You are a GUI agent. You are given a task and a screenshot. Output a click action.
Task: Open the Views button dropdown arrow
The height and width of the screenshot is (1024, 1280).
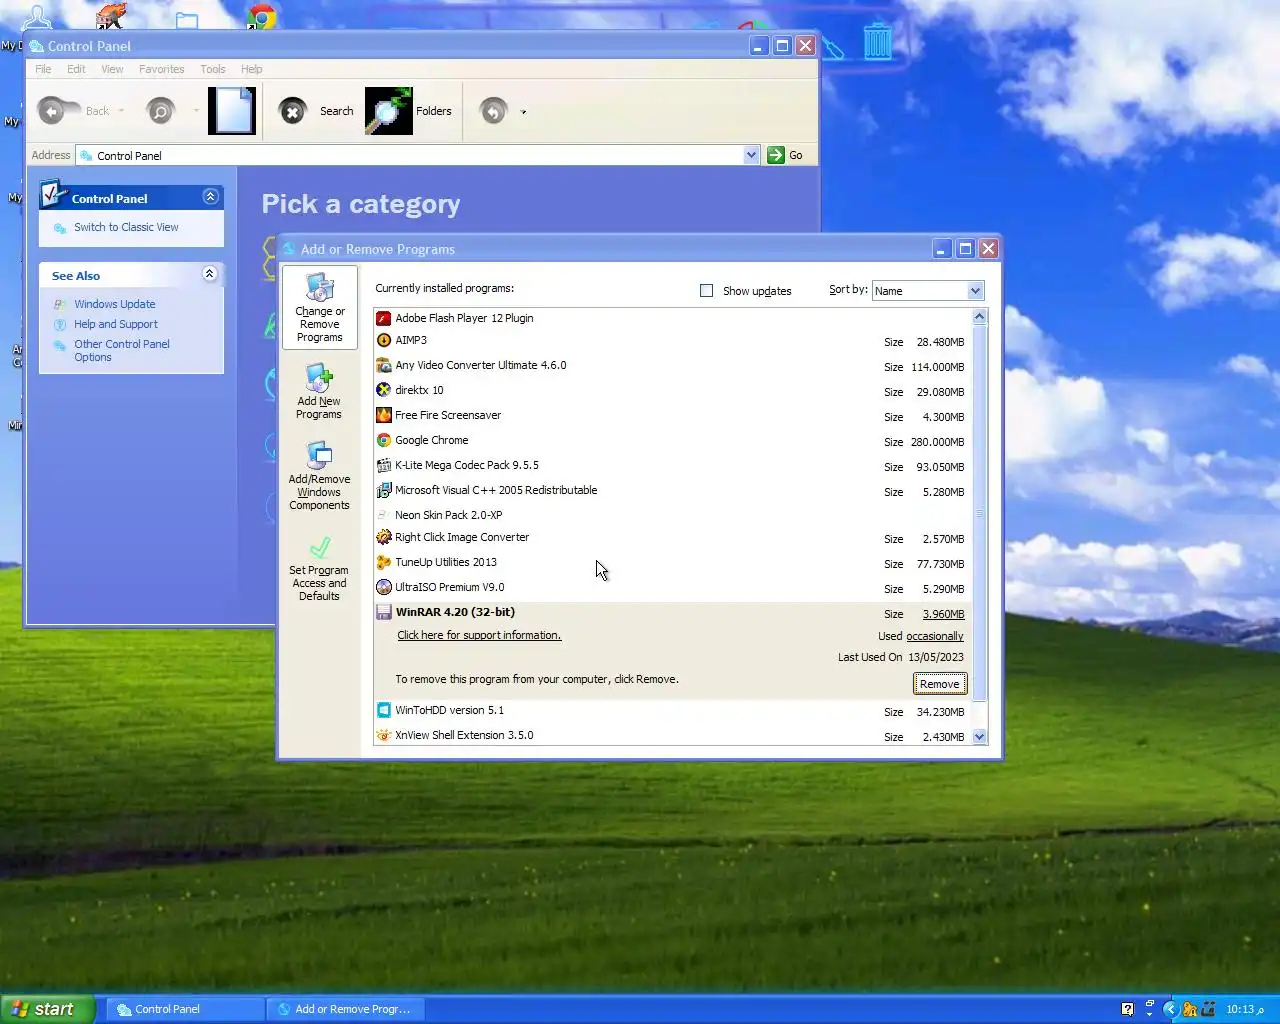click(x=523, y=112)
